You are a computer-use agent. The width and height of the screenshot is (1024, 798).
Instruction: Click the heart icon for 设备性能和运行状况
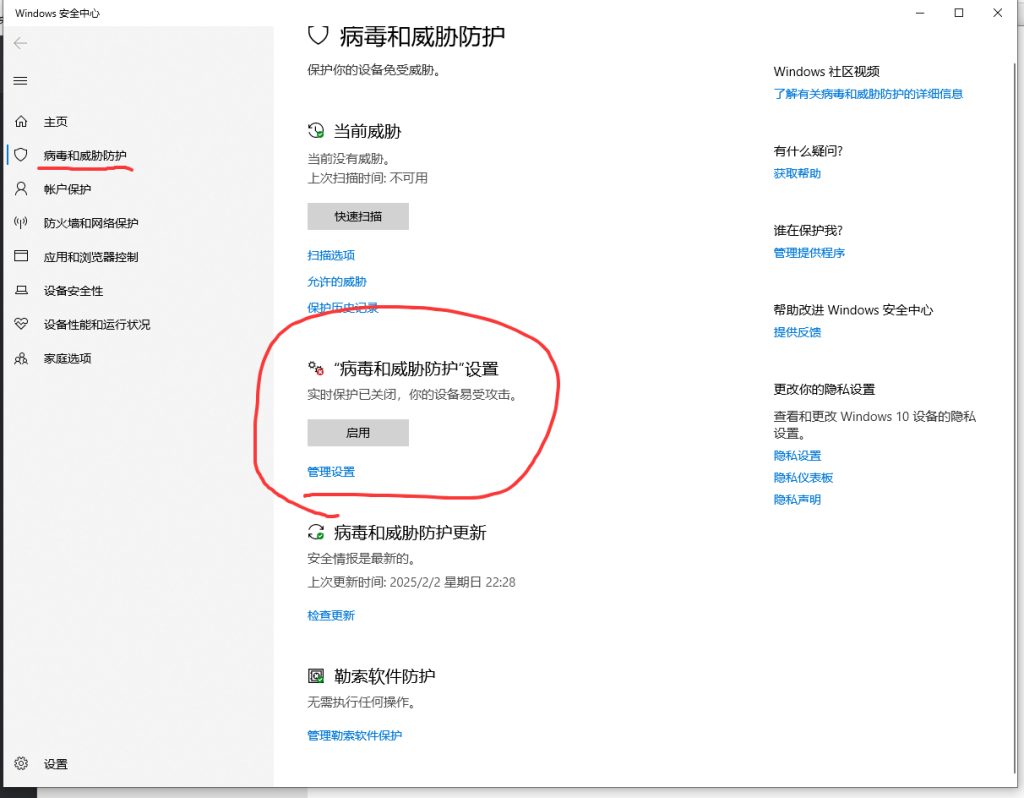click(x=21, y=324)
